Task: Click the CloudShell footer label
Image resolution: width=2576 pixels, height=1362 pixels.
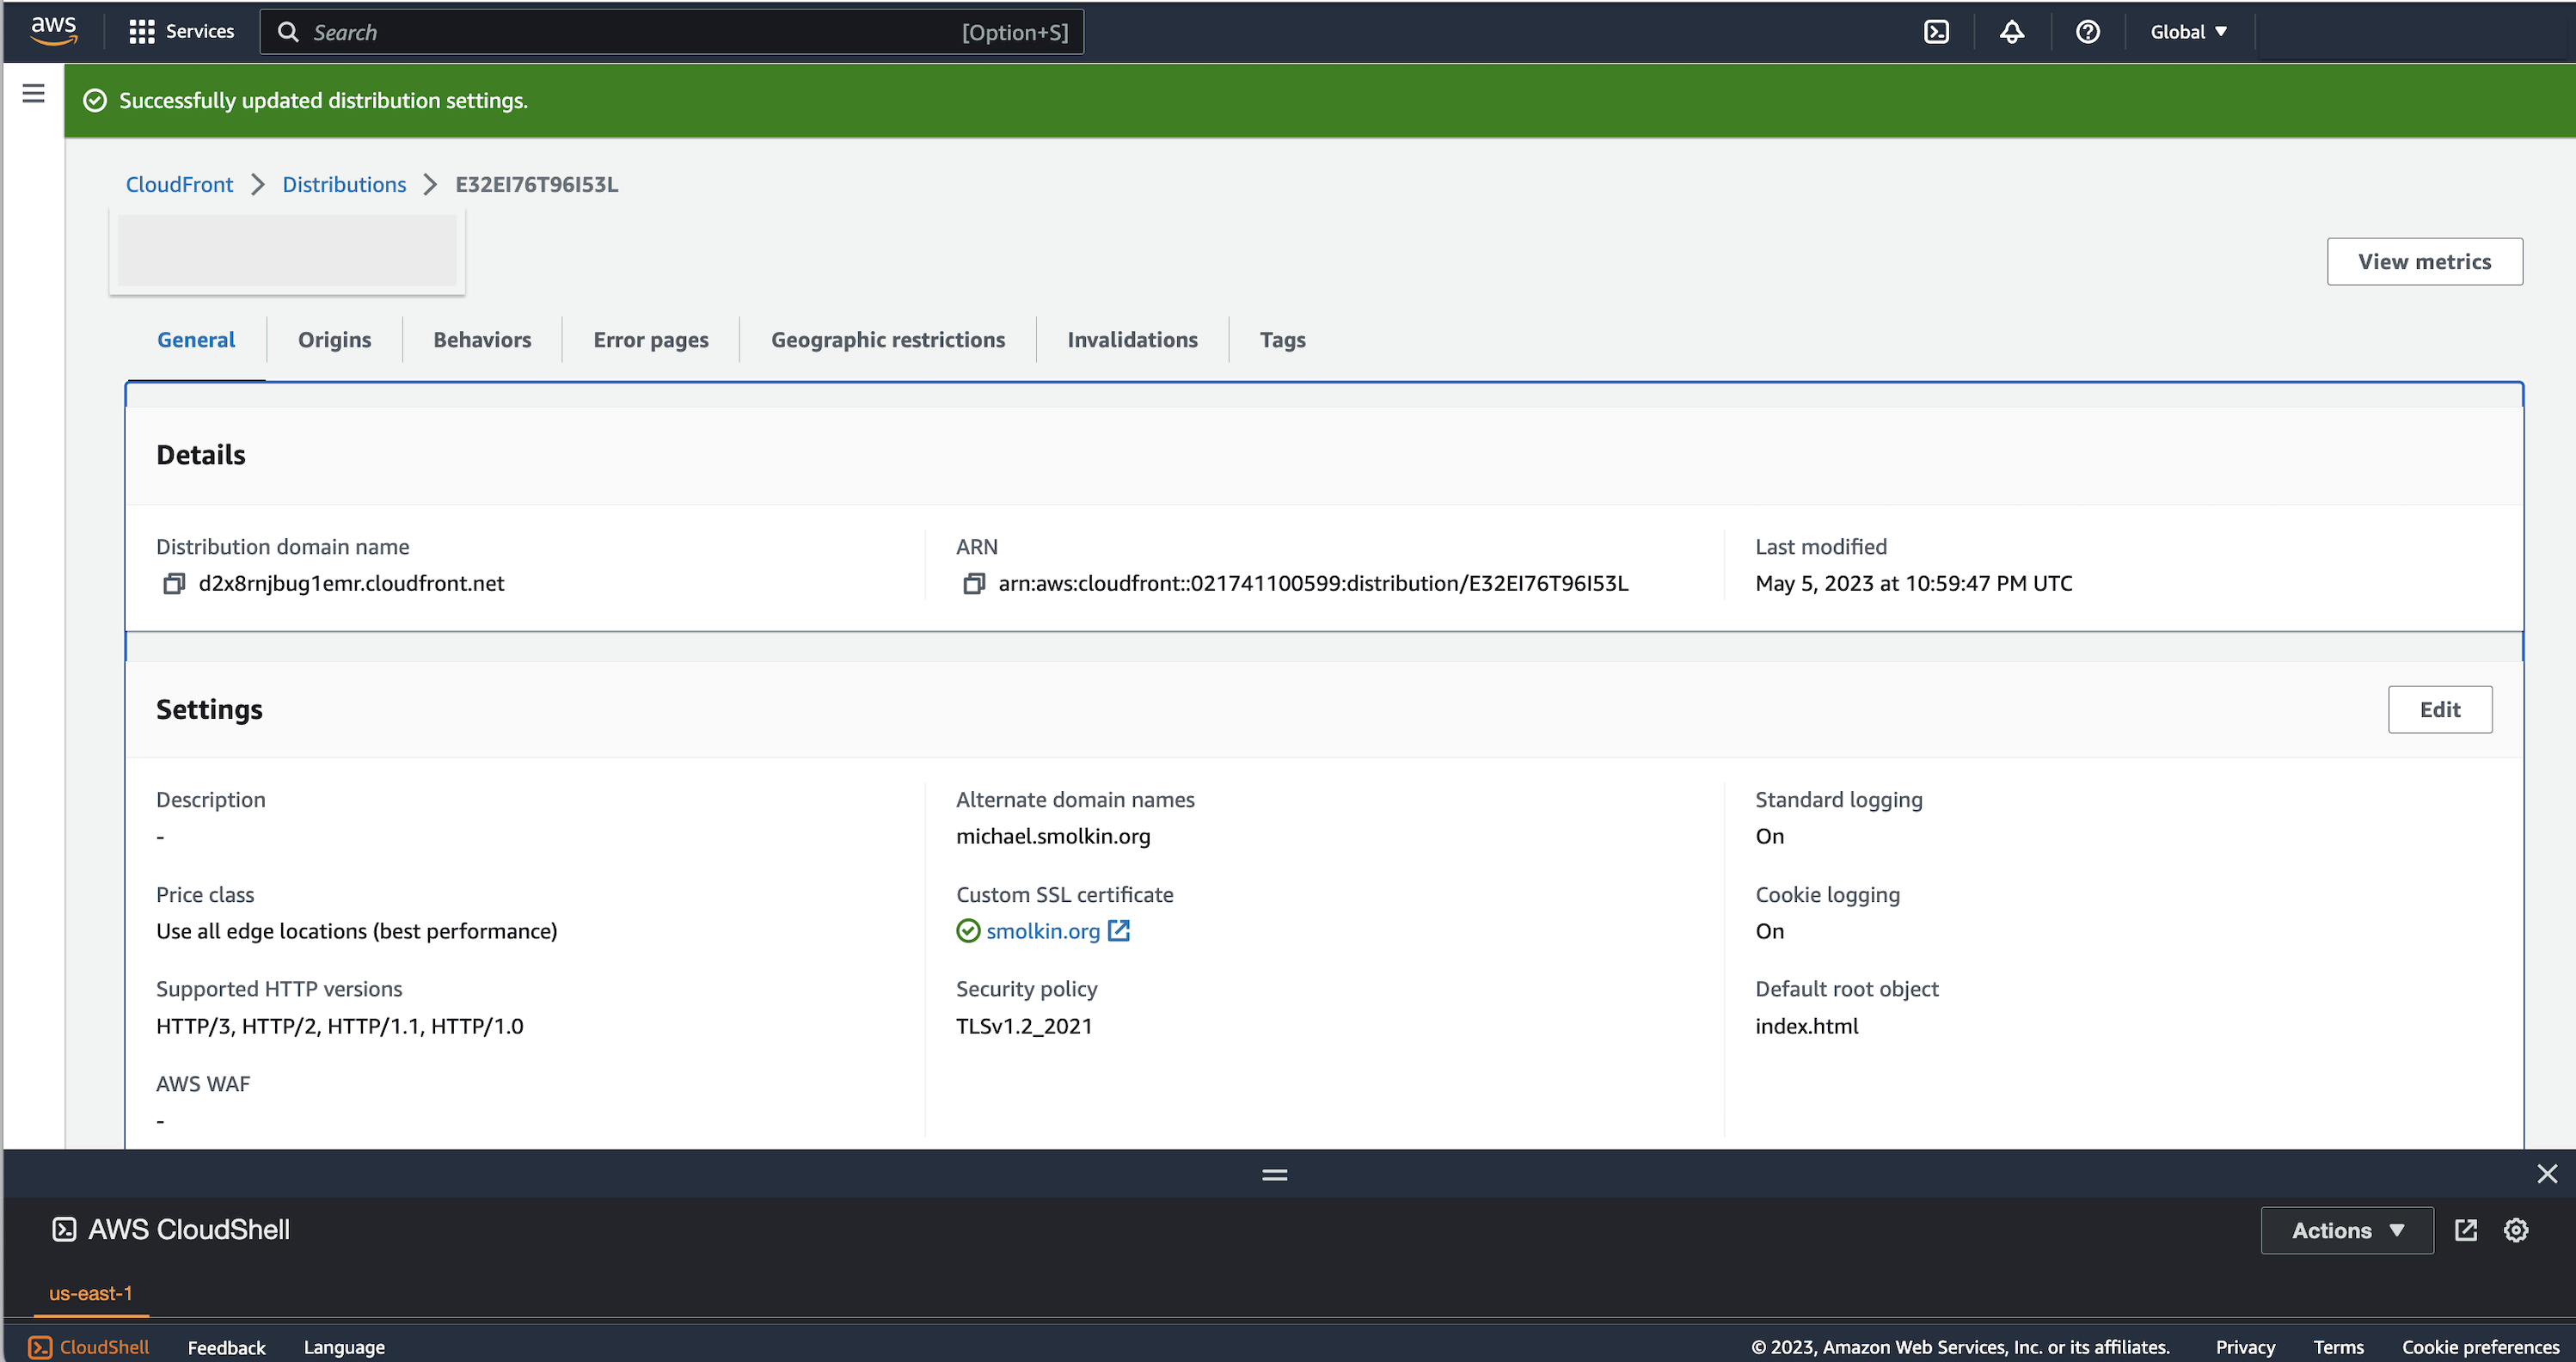Action: (104, 1347)
